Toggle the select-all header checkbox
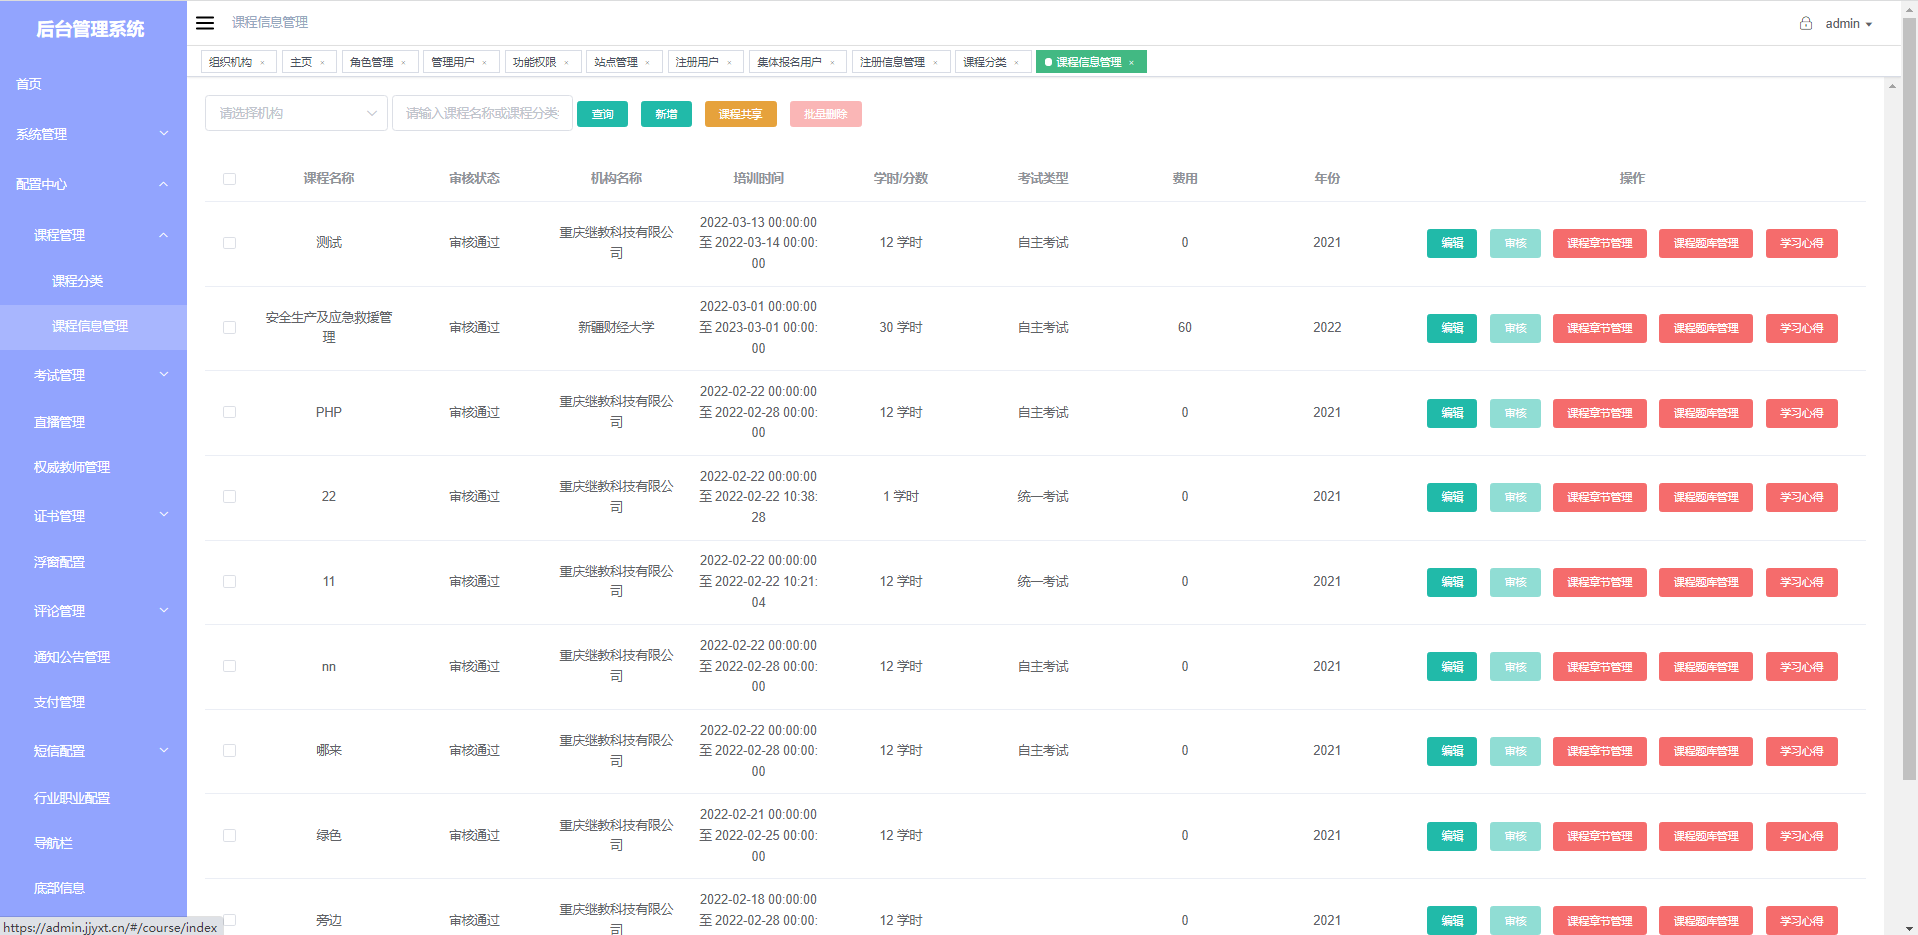1918x935 pixels. [229, 179]
